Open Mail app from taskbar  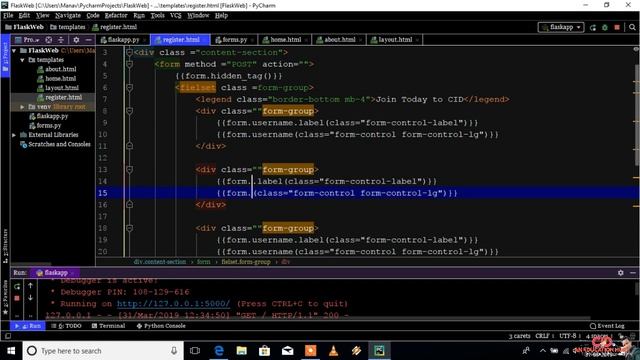[287, 351]
